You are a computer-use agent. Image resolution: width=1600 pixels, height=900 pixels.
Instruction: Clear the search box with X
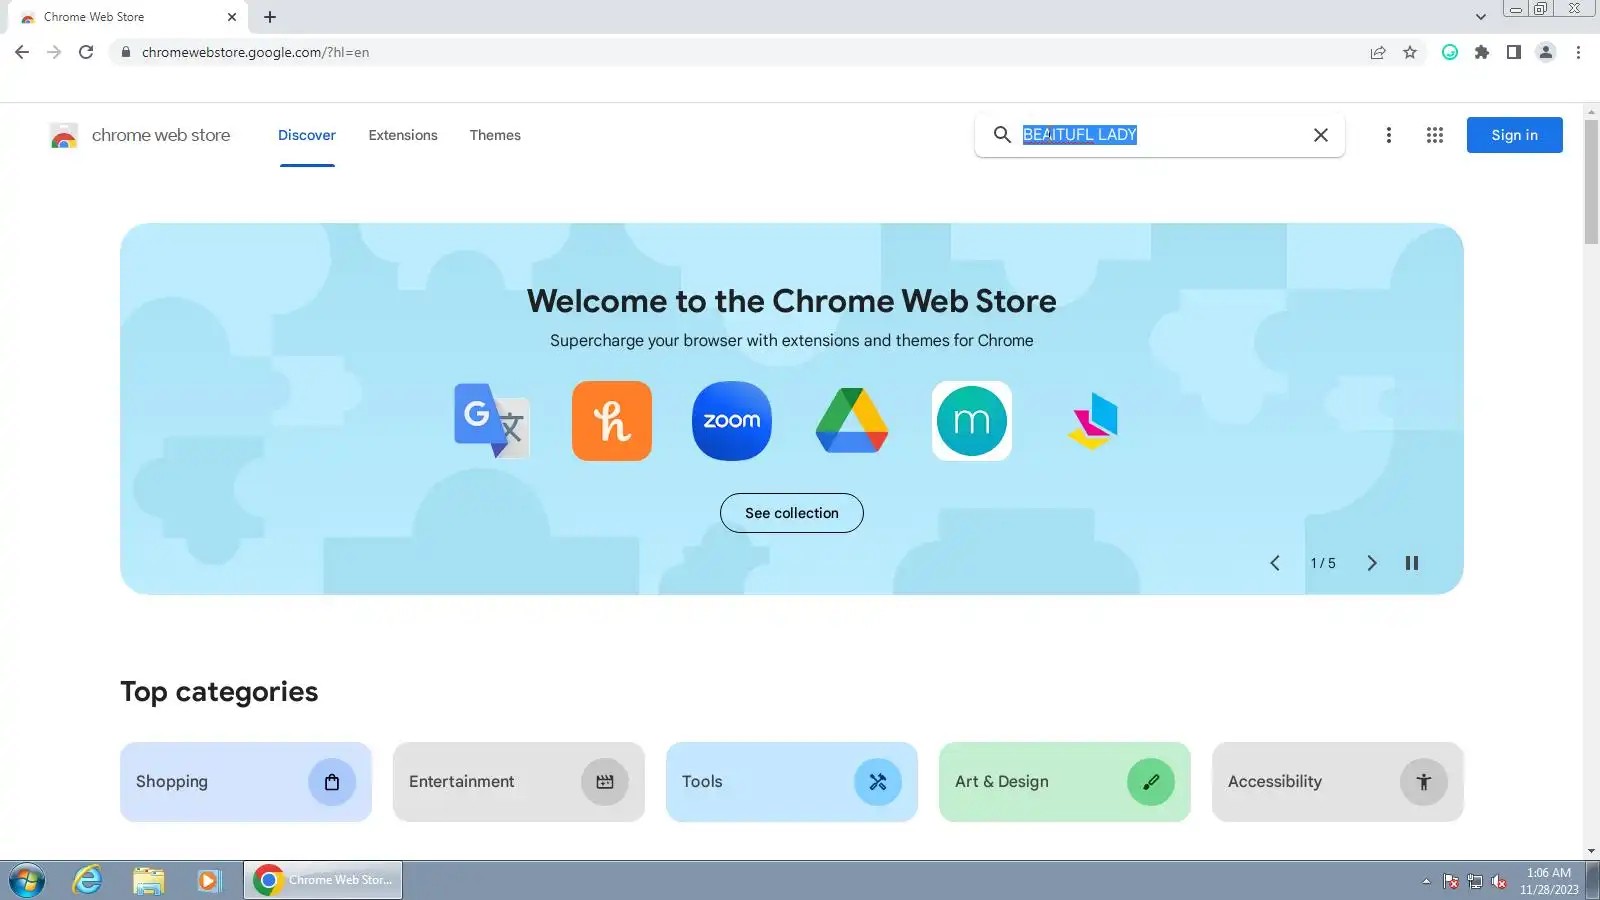pos(1321,135)
